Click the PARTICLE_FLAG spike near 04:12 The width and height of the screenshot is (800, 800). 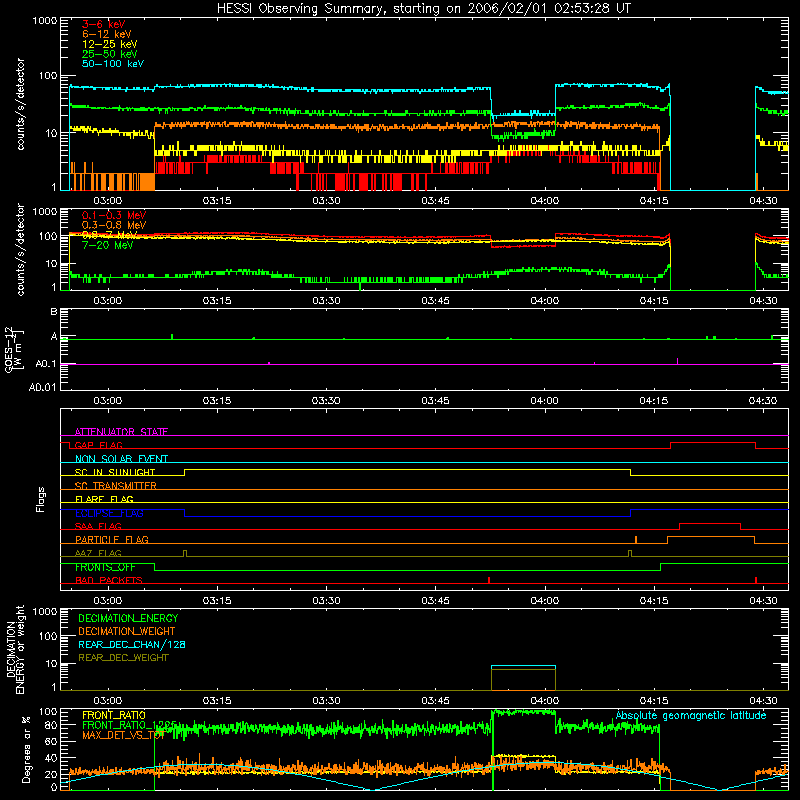[x=636, y=540]
